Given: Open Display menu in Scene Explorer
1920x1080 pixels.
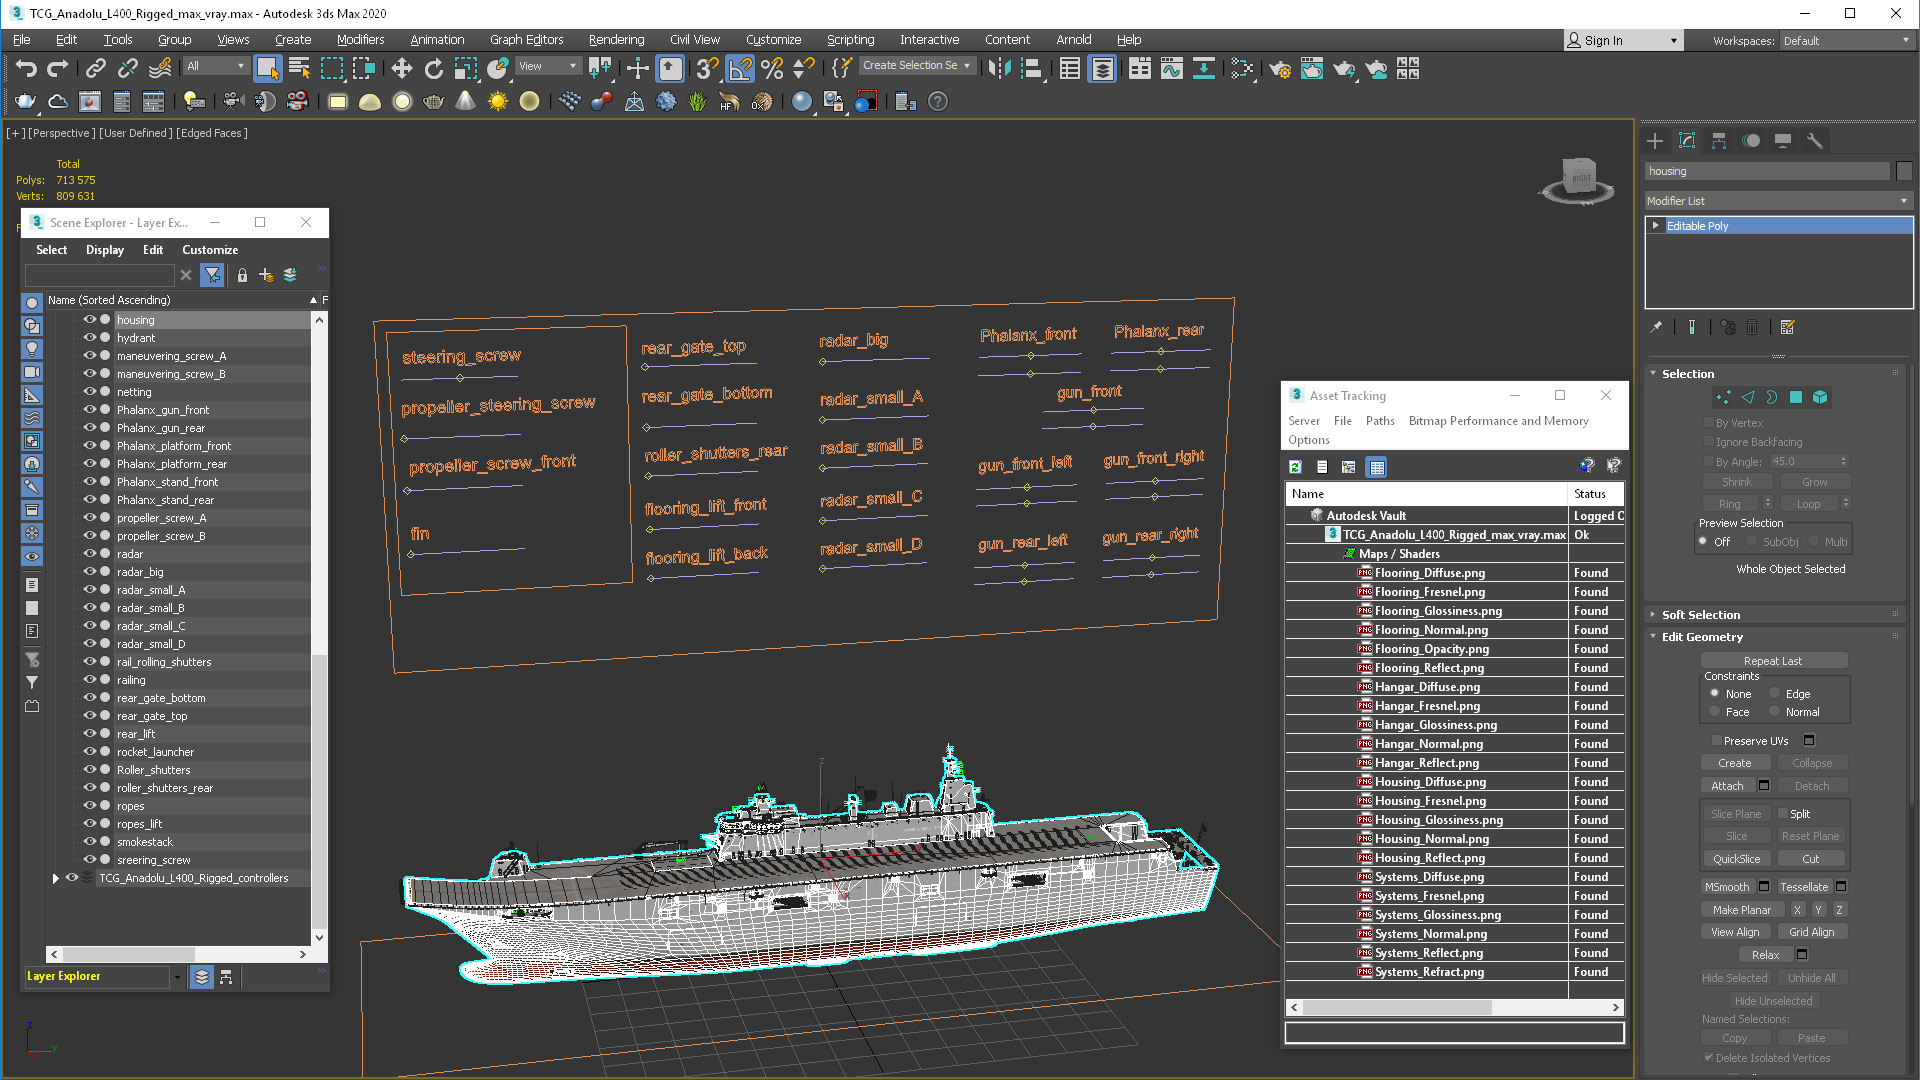Looking at the screenshot, I should 104,250.
